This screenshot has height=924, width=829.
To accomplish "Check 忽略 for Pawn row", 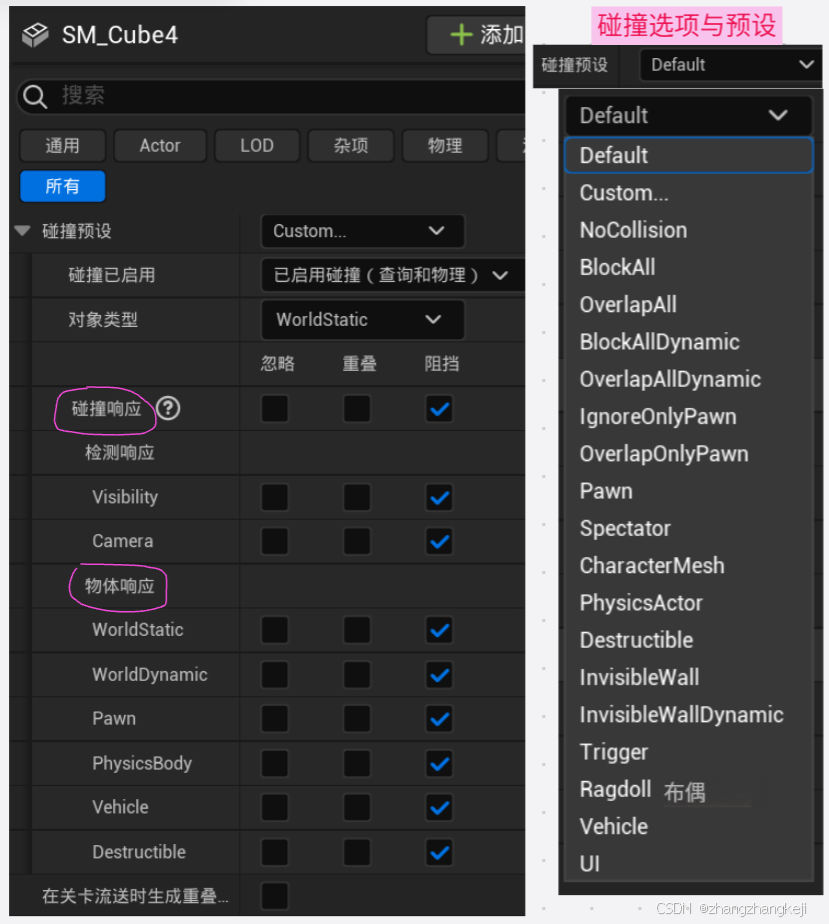I will tap(275, 719).
